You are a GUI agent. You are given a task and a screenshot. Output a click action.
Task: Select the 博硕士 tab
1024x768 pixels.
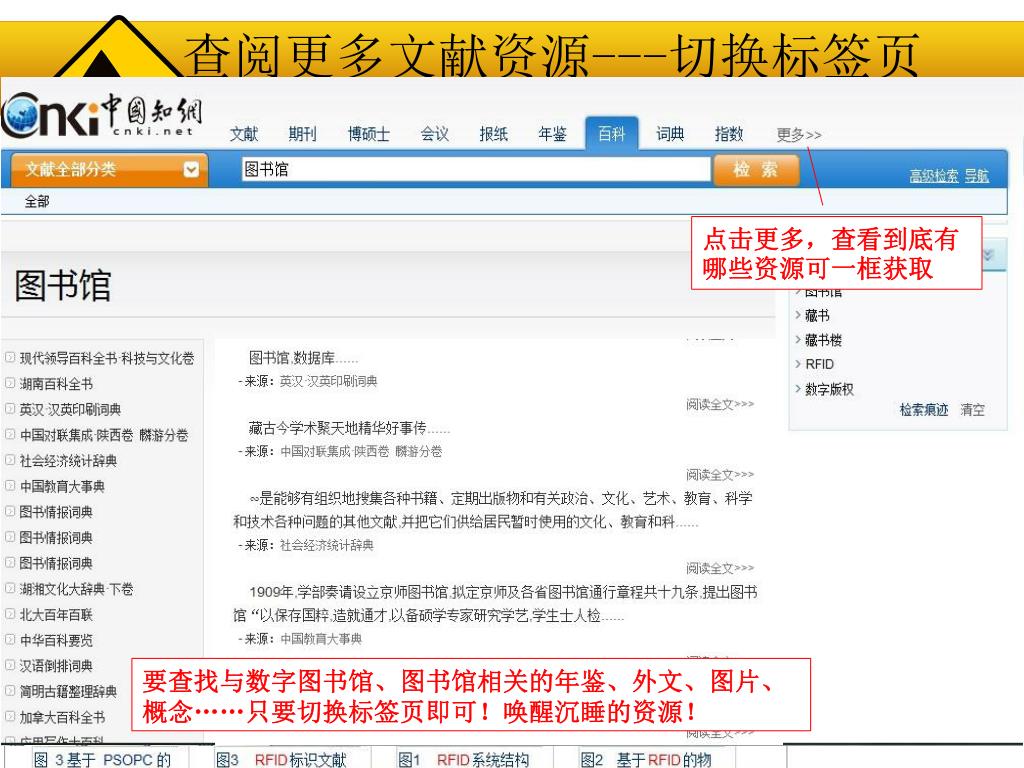point(368,134)
